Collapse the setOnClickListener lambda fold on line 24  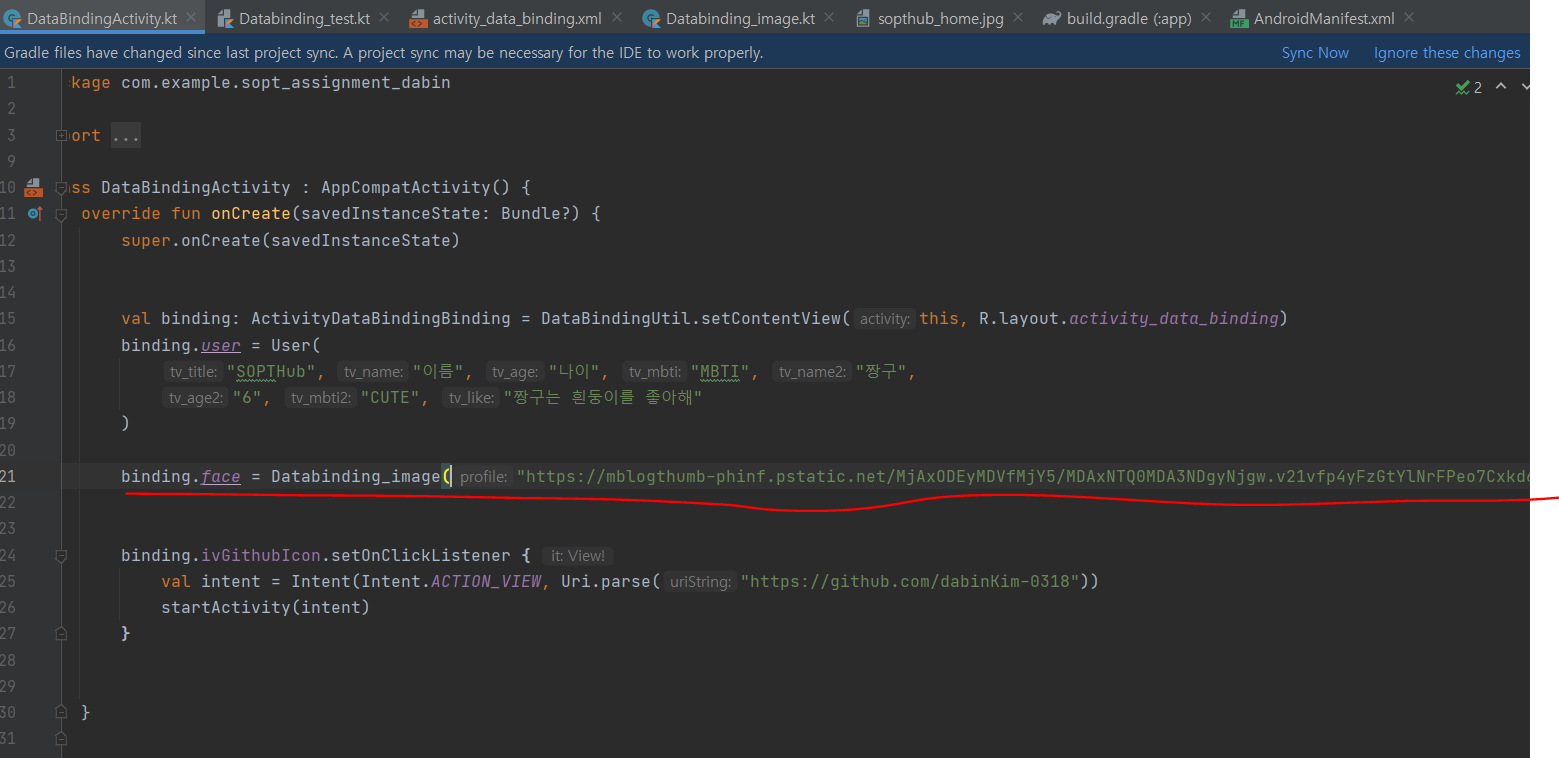pyautogui.click(x=62, y=555)
